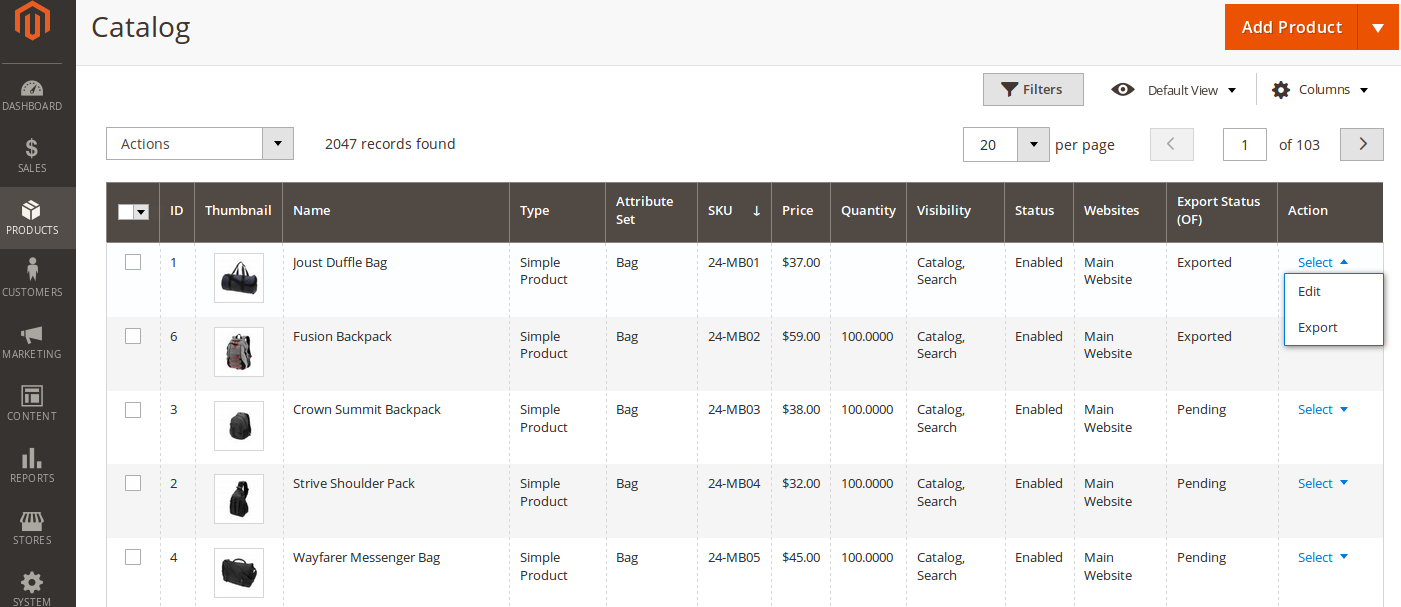1401x607 pixels.
Task: Open the Dashboard from the sidebar
Action: (33, 95)
